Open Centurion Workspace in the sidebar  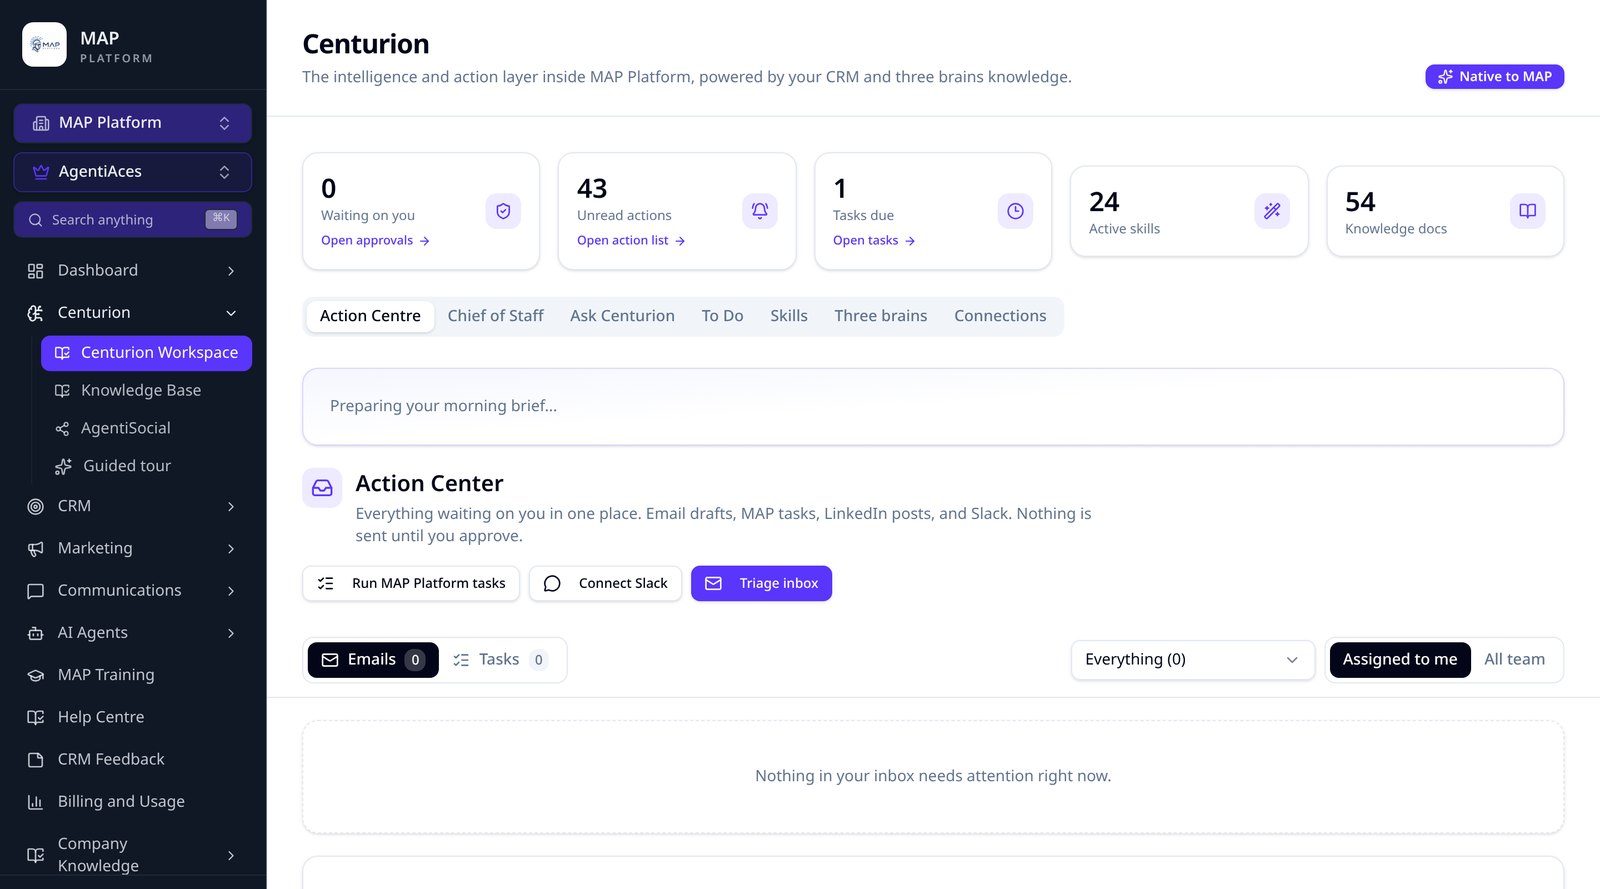click(x=146, y=353)
